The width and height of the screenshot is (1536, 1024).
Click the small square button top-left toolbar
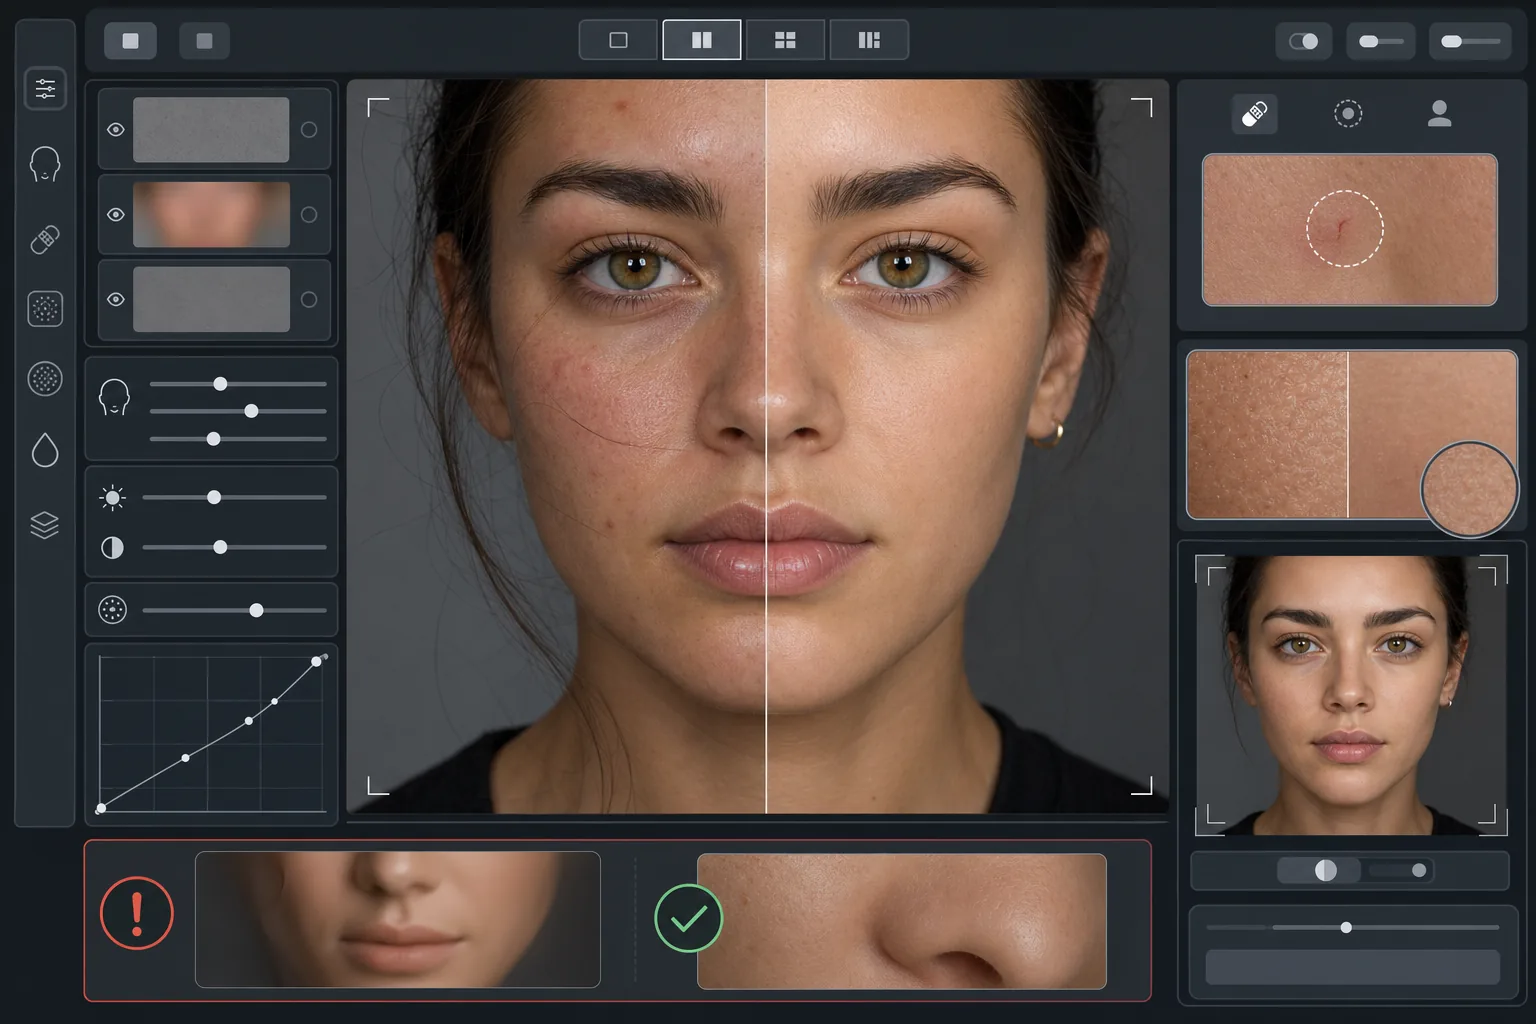(204, 41)
